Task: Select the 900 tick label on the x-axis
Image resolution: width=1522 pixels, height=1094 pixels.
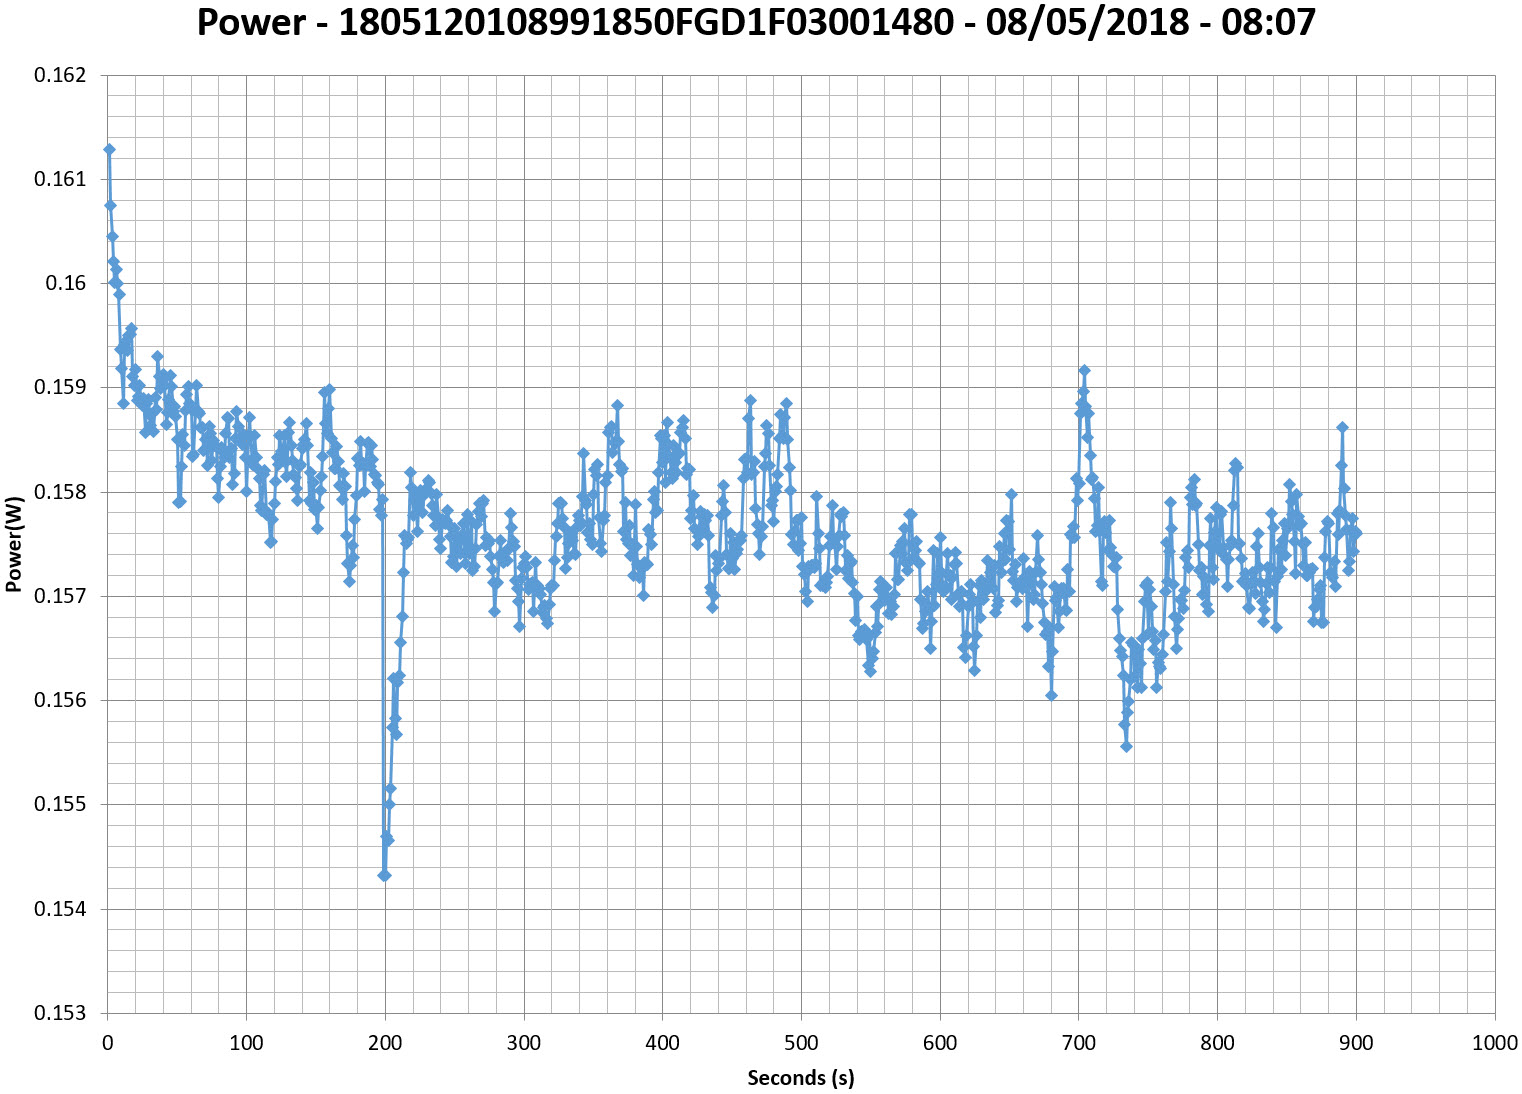Action: (x=1356, y=1043)
